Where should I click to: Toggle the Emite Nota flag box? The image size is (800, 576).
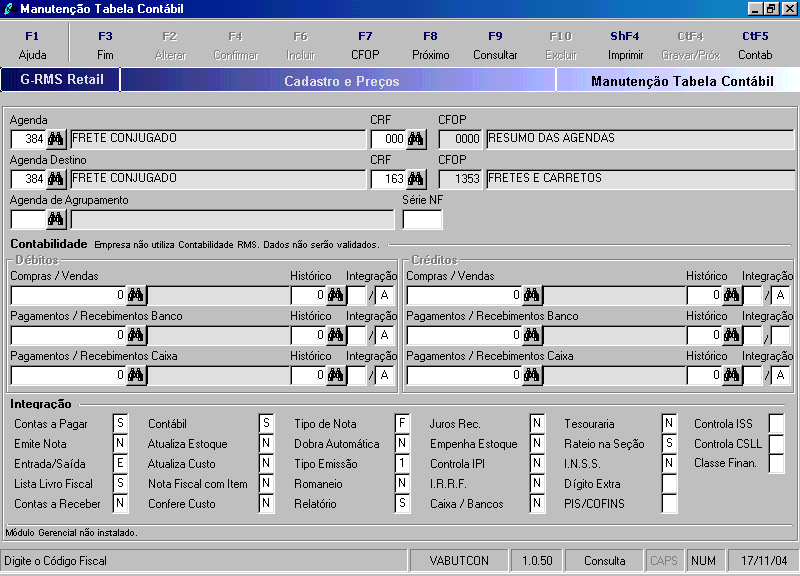[120, 443]
